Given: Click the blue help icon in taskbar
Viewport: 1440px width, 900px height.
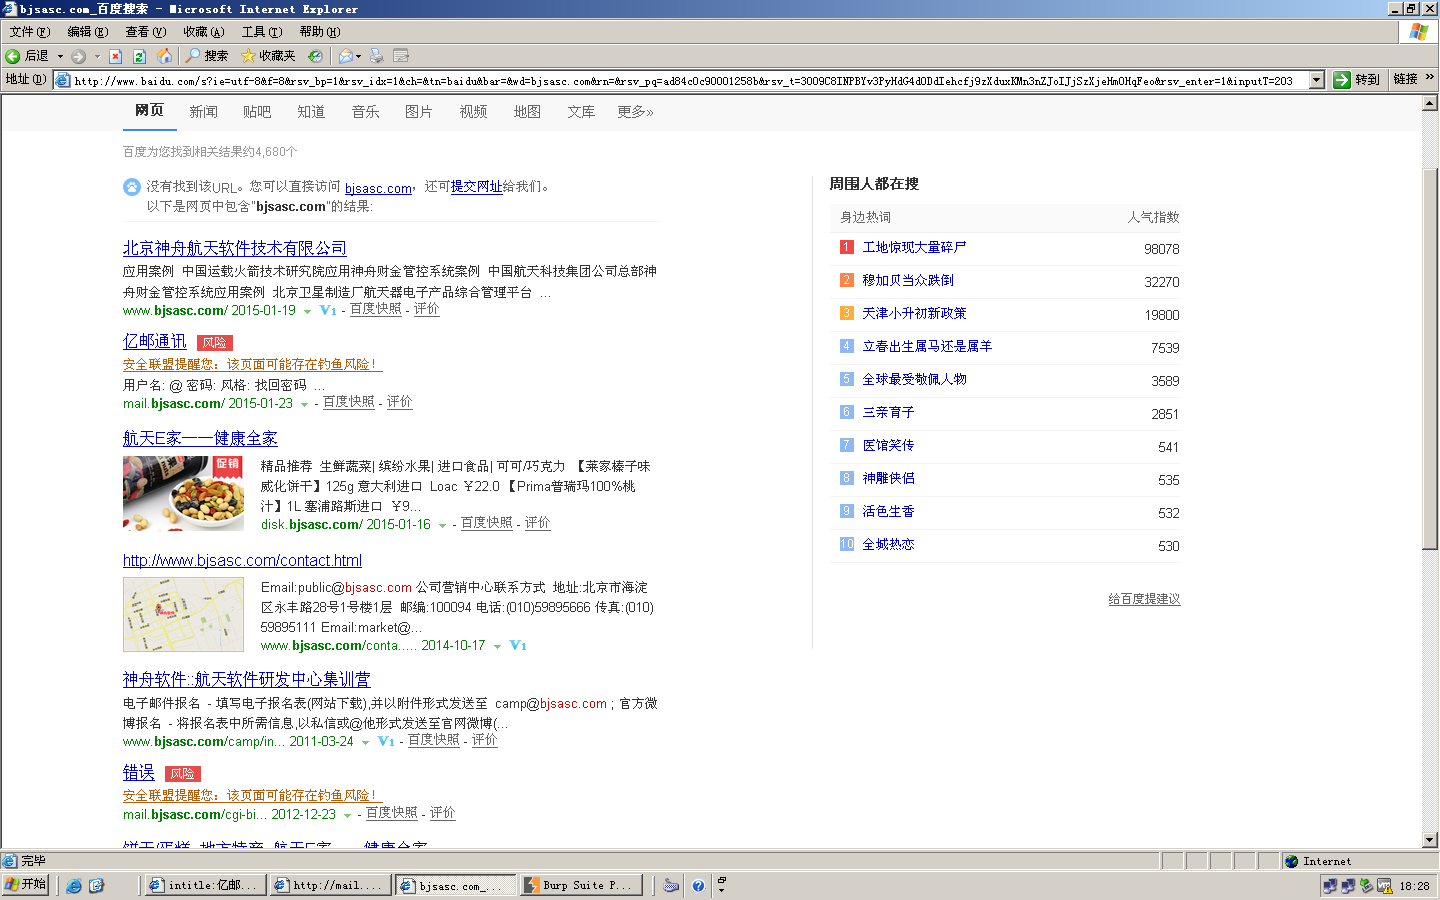Looking at the screenshot, I should click(x=698, y=885).
